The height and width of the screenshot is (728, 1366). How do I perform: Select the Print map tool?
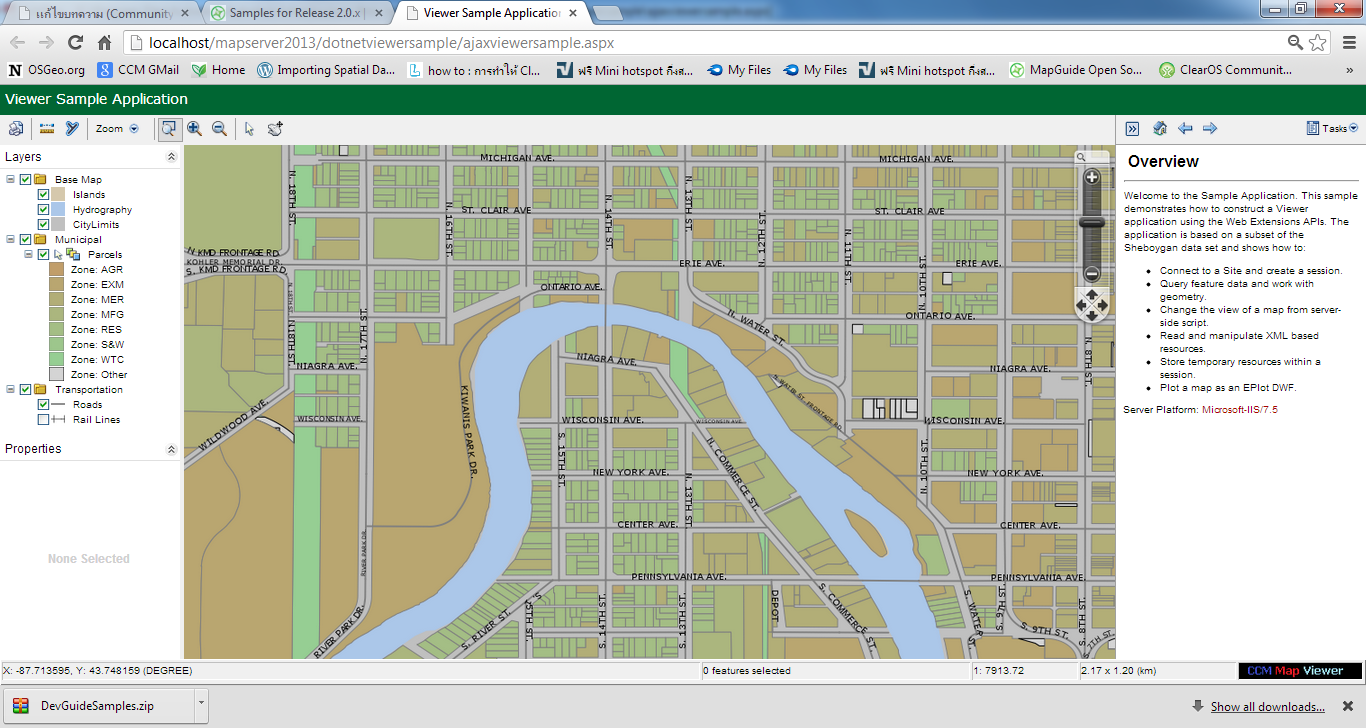[15, 128]
